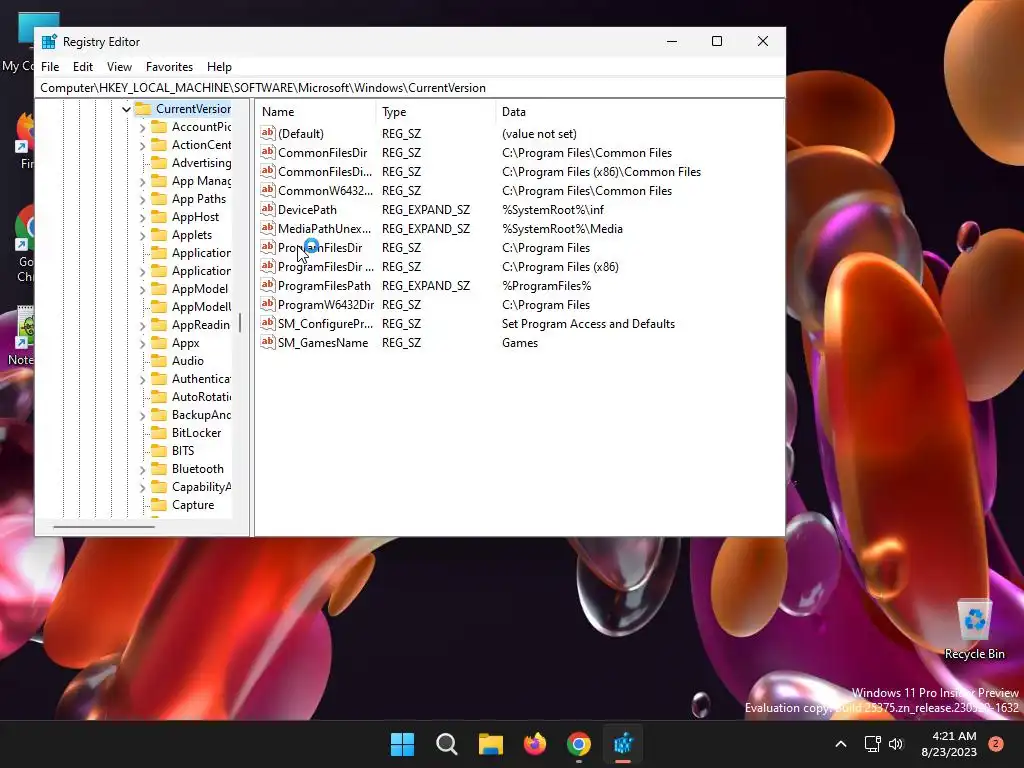Open File Explorer from the taskbar
The height and width of the screenshot is (768, 1024).
coord(490,744)
